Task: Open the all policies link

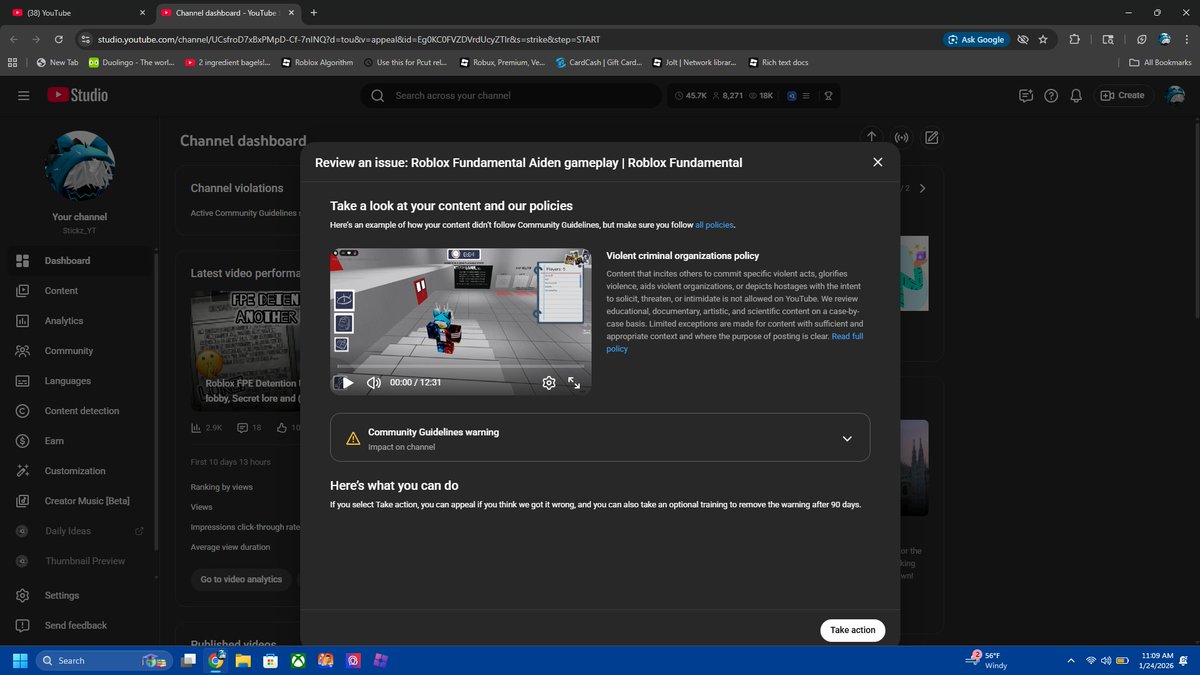Action: point(714,225)
